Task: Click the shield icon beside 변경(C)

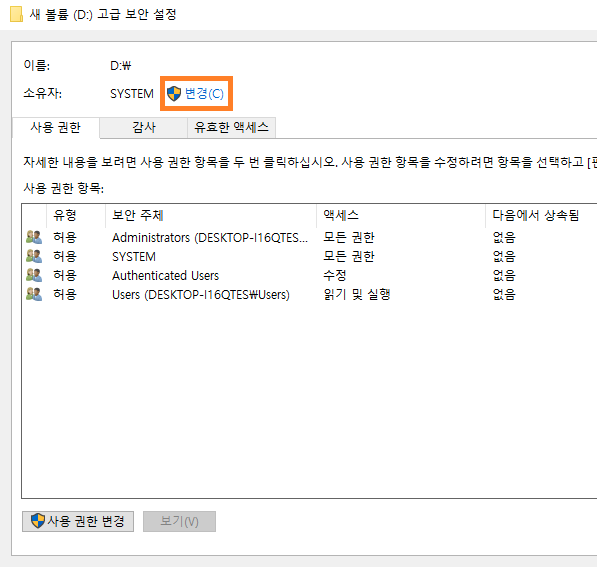Action: click(174, 94)
